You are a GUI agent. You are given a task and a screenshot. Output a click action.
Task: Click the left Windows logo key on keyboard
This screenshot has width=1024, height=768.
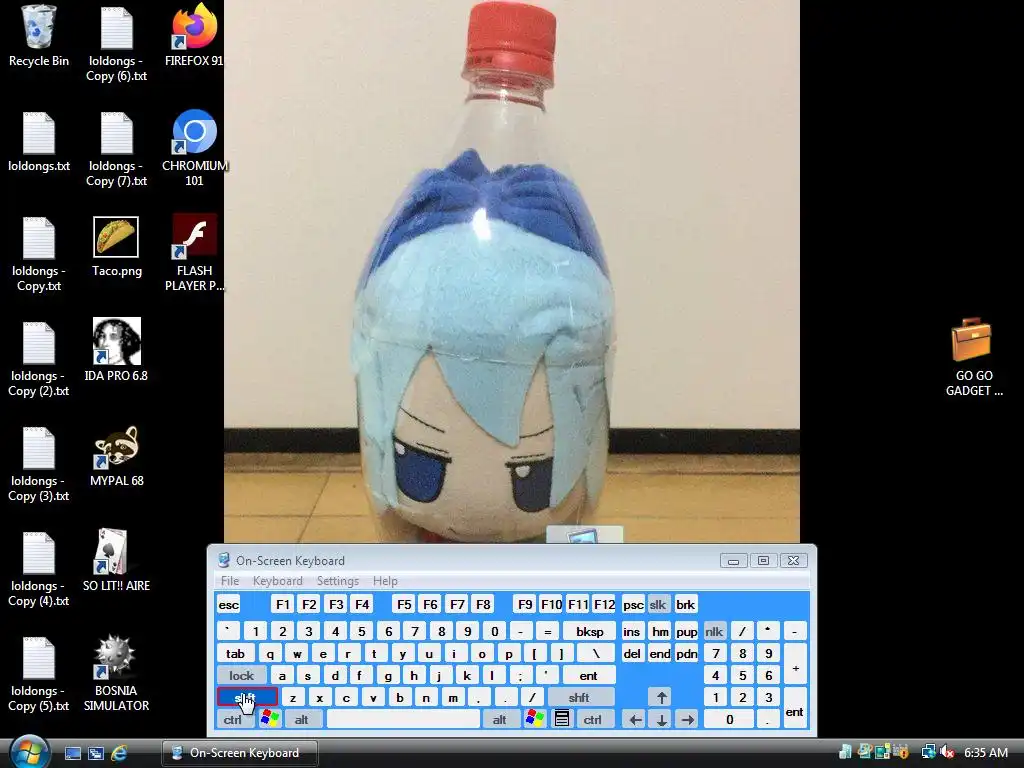point(269,719)
